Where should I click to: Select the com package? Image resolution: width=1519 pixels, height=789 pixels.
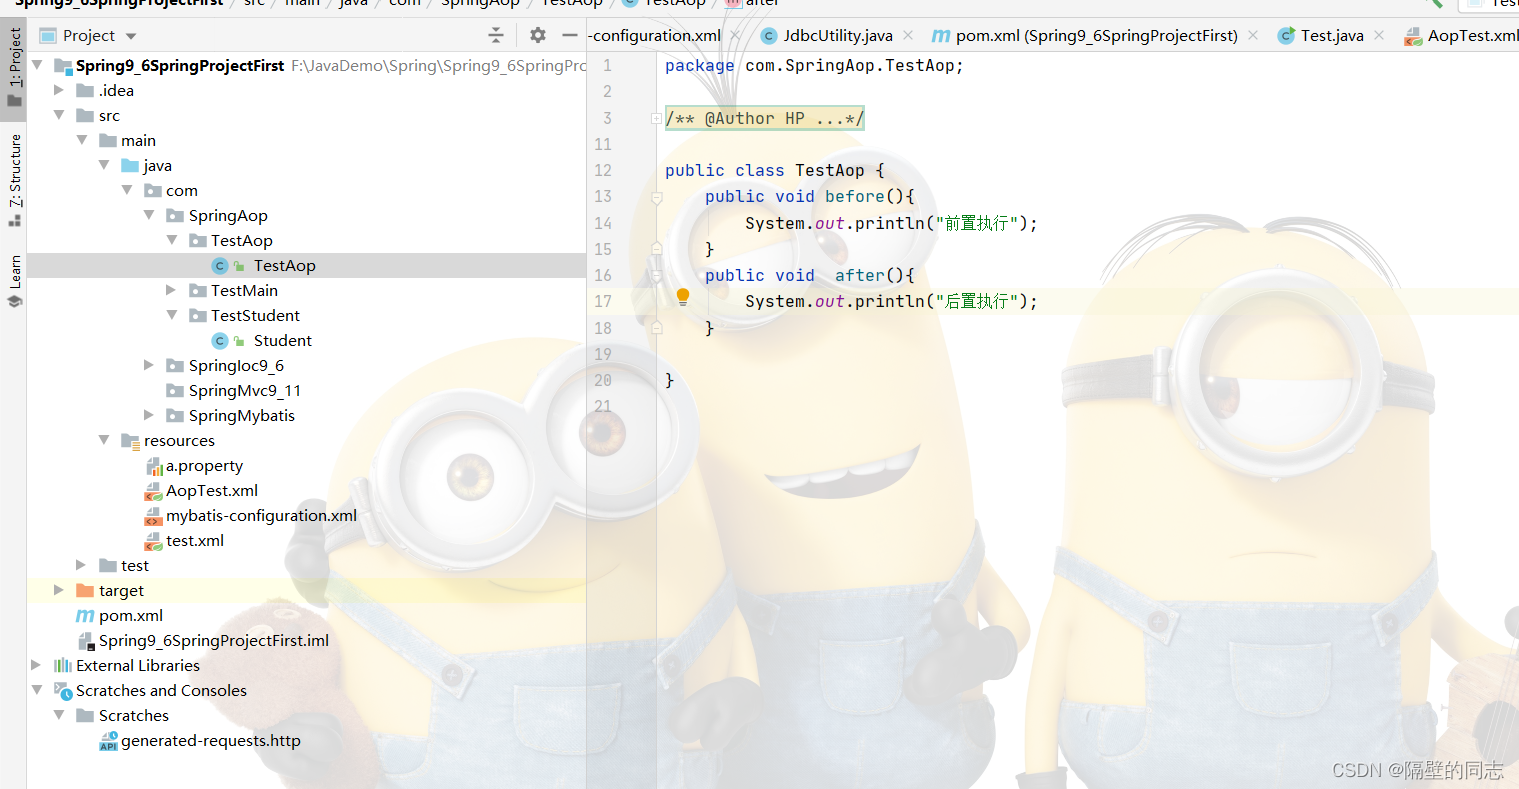[x=181, y=191]
